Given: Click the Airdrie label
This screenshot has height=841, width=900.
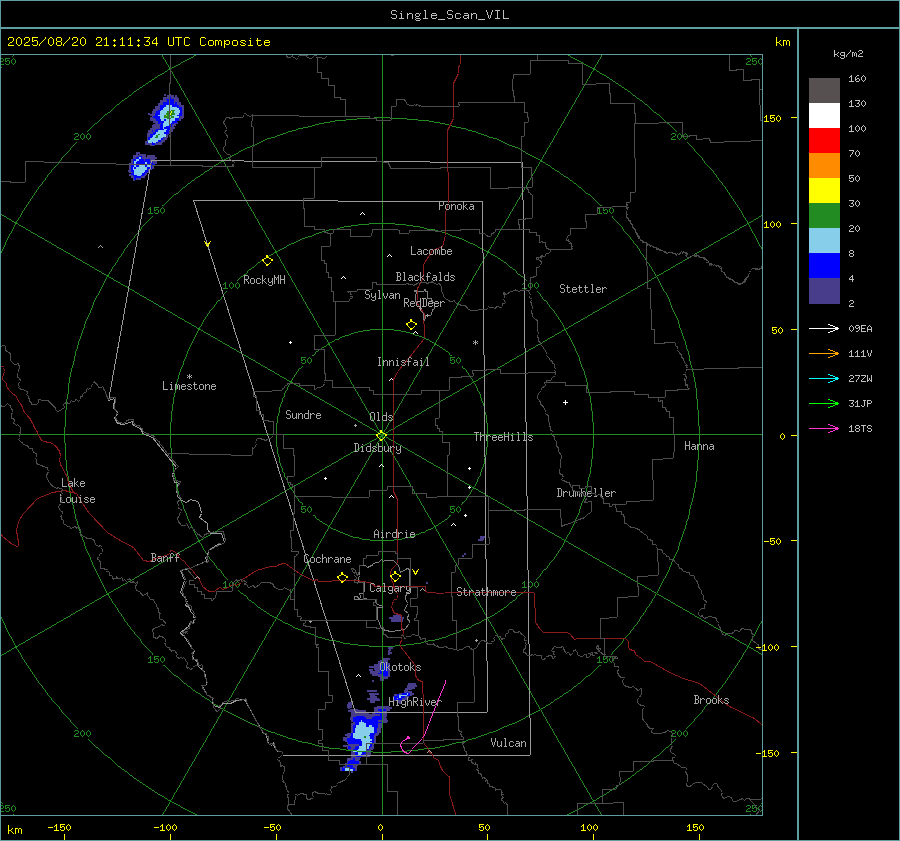Looking at the screenshot, I should (394, 534).
